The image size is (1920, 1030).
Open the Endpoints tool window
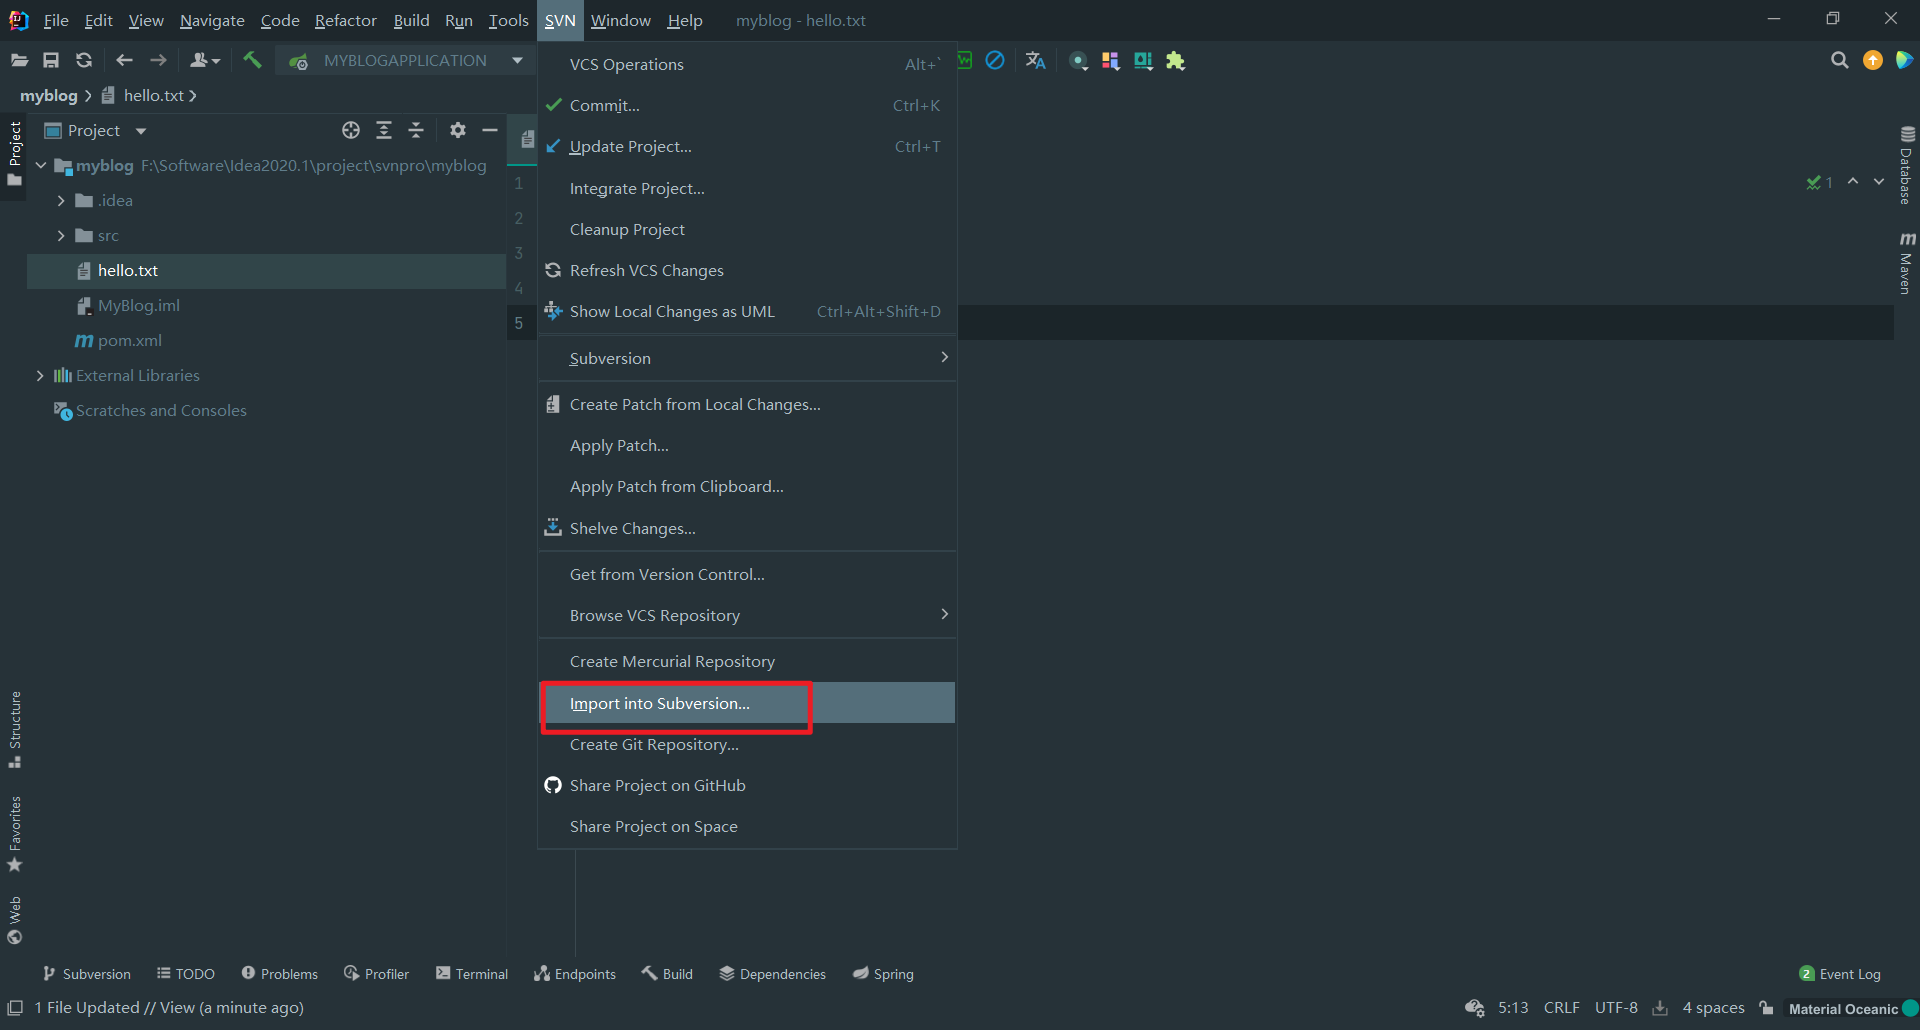[x=575, y=974]
